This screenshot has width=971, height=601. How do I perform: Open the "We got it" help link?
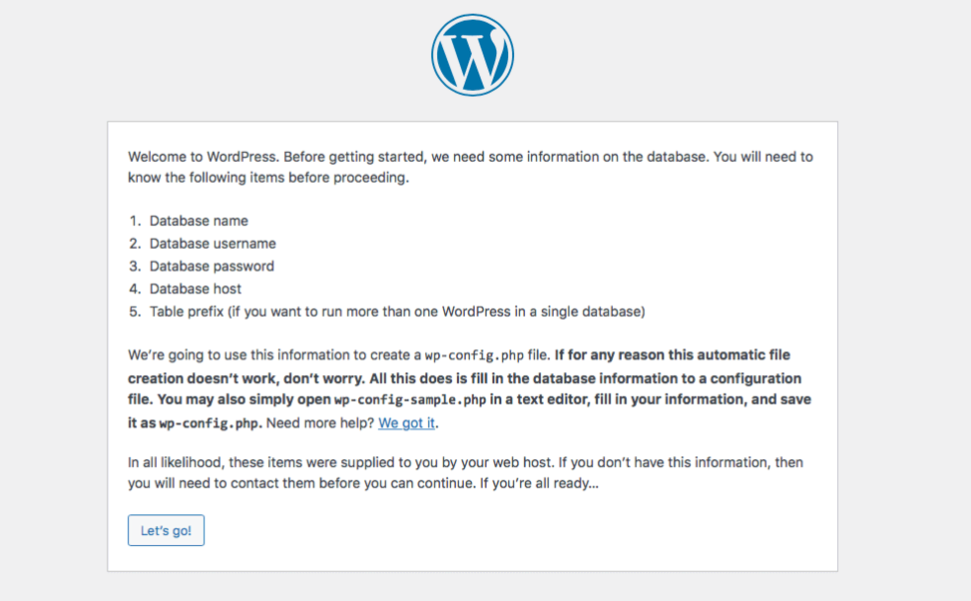(406, 423)
